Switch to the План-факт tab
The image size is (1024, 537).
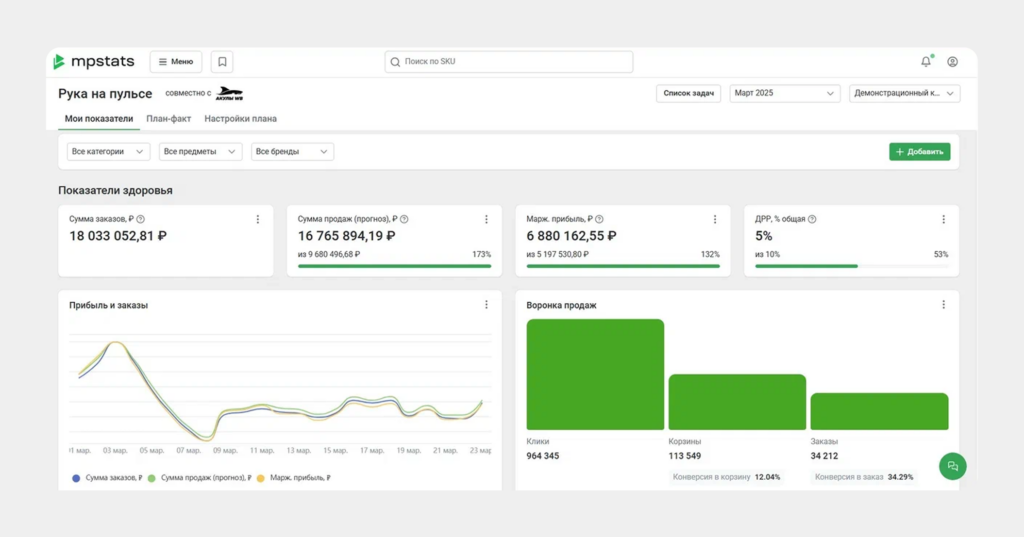pyautogui.click(x=168, y=119)
